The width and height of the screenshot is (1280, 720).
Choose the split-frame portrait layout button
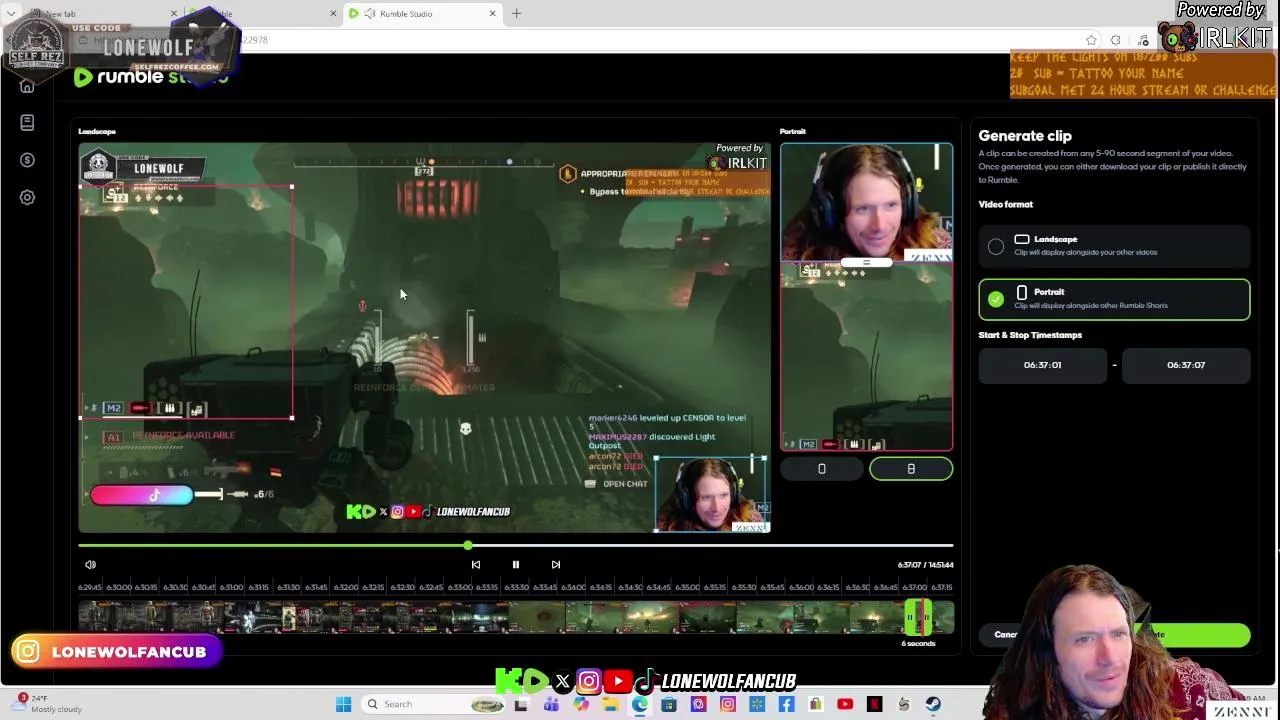(911, 469)
